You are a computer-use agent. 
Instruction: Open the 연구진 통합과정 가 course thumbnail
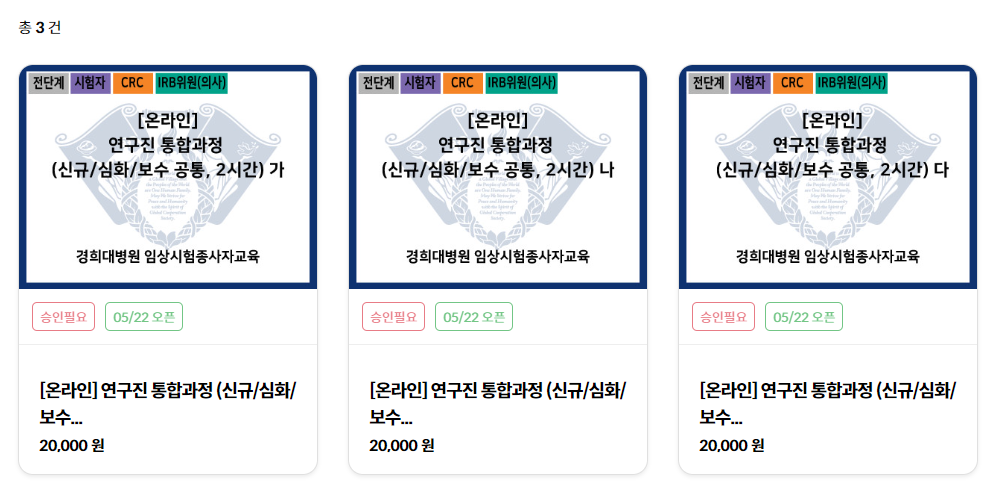pyautogui.click(x=168, y=177)
